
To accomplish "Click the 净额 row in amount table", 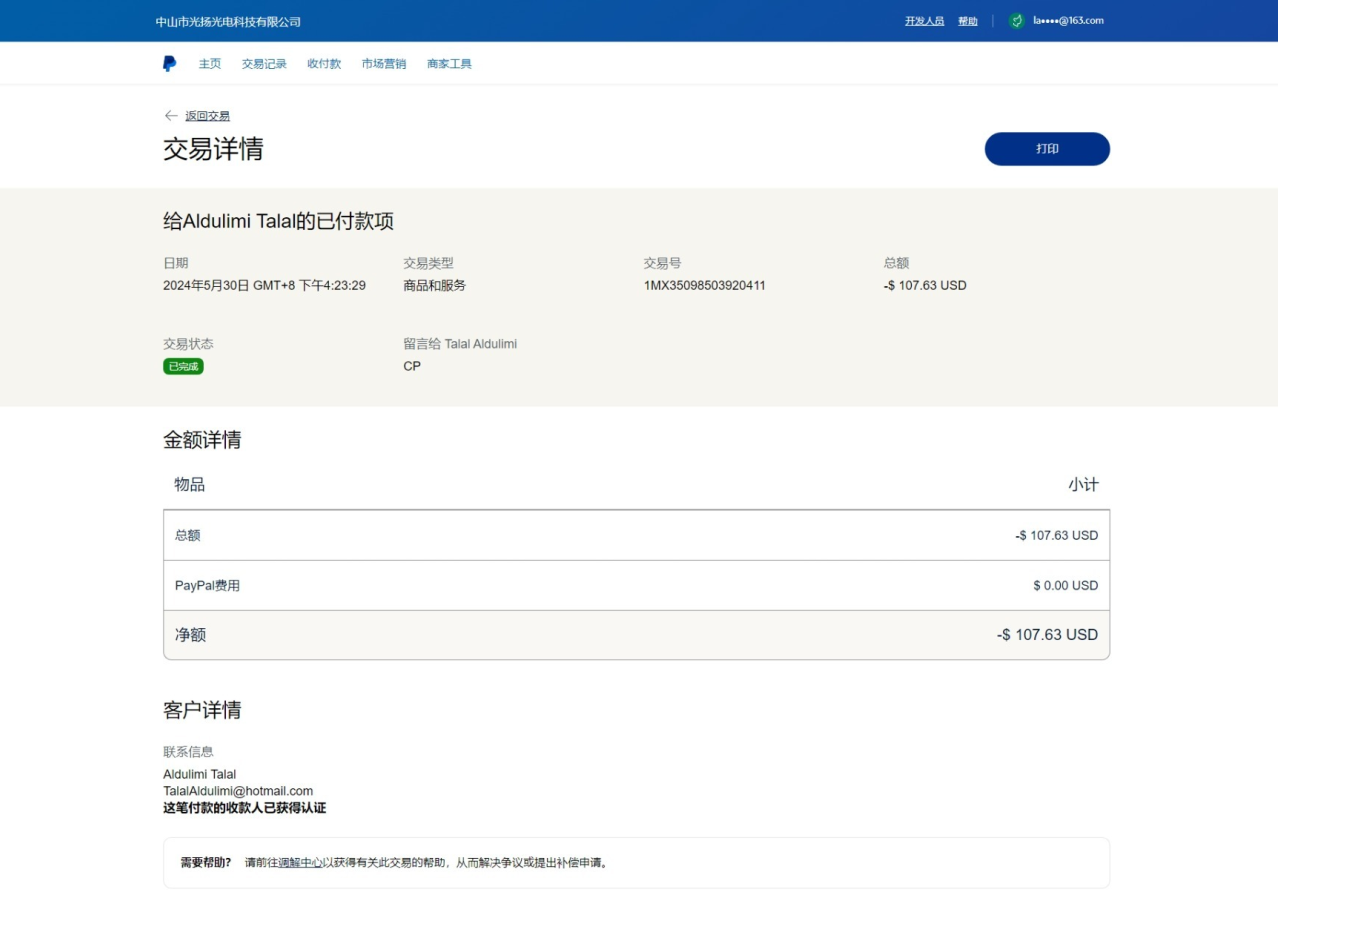I will coord(636,635).
